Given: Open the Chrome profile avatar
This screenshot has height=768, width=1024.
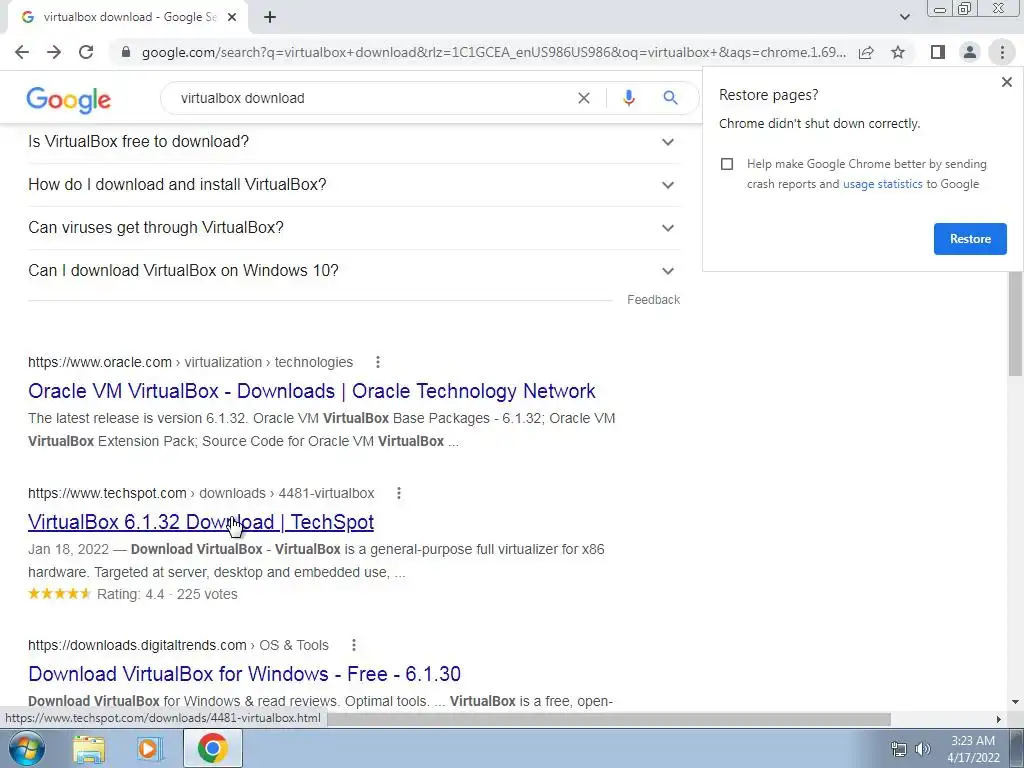Looking at the screenshot, I should (x=970, y=52).
